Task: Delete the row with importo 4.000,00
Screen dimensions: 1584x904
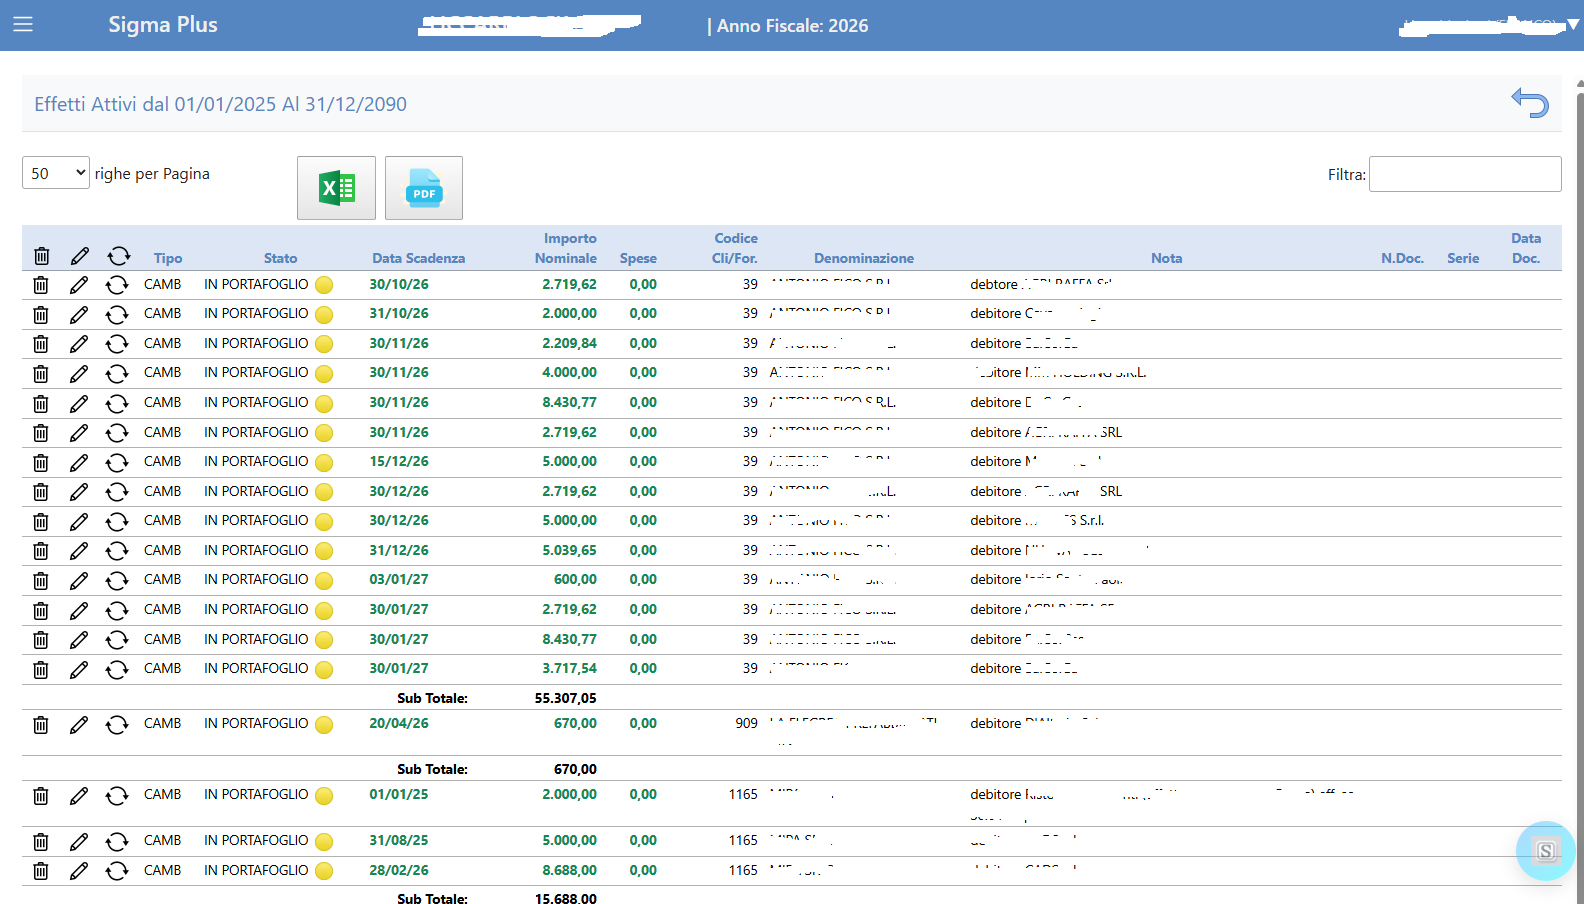Action: coord(41,374)
